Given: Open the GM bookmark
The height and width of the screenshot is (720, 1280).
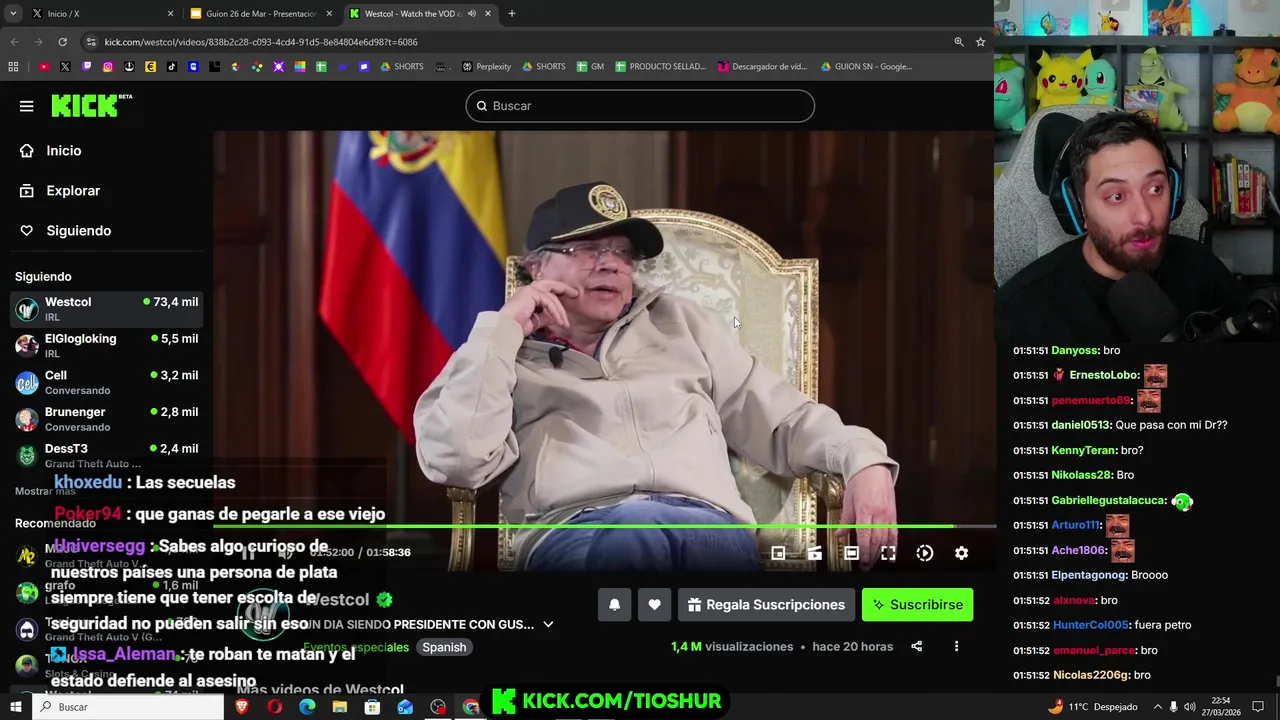Looking at the screenshot, I should 589,67.
